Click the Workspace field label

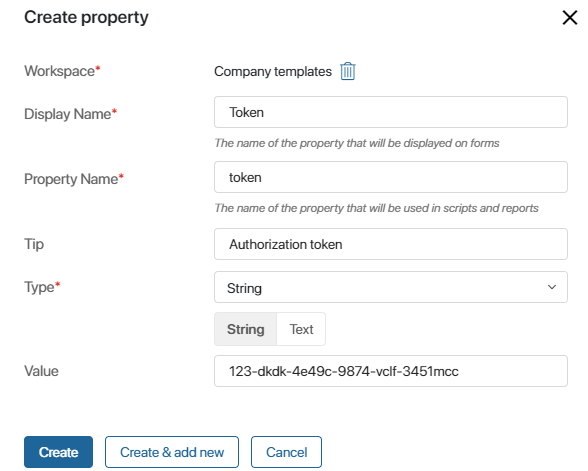click(x=62, y=71)
